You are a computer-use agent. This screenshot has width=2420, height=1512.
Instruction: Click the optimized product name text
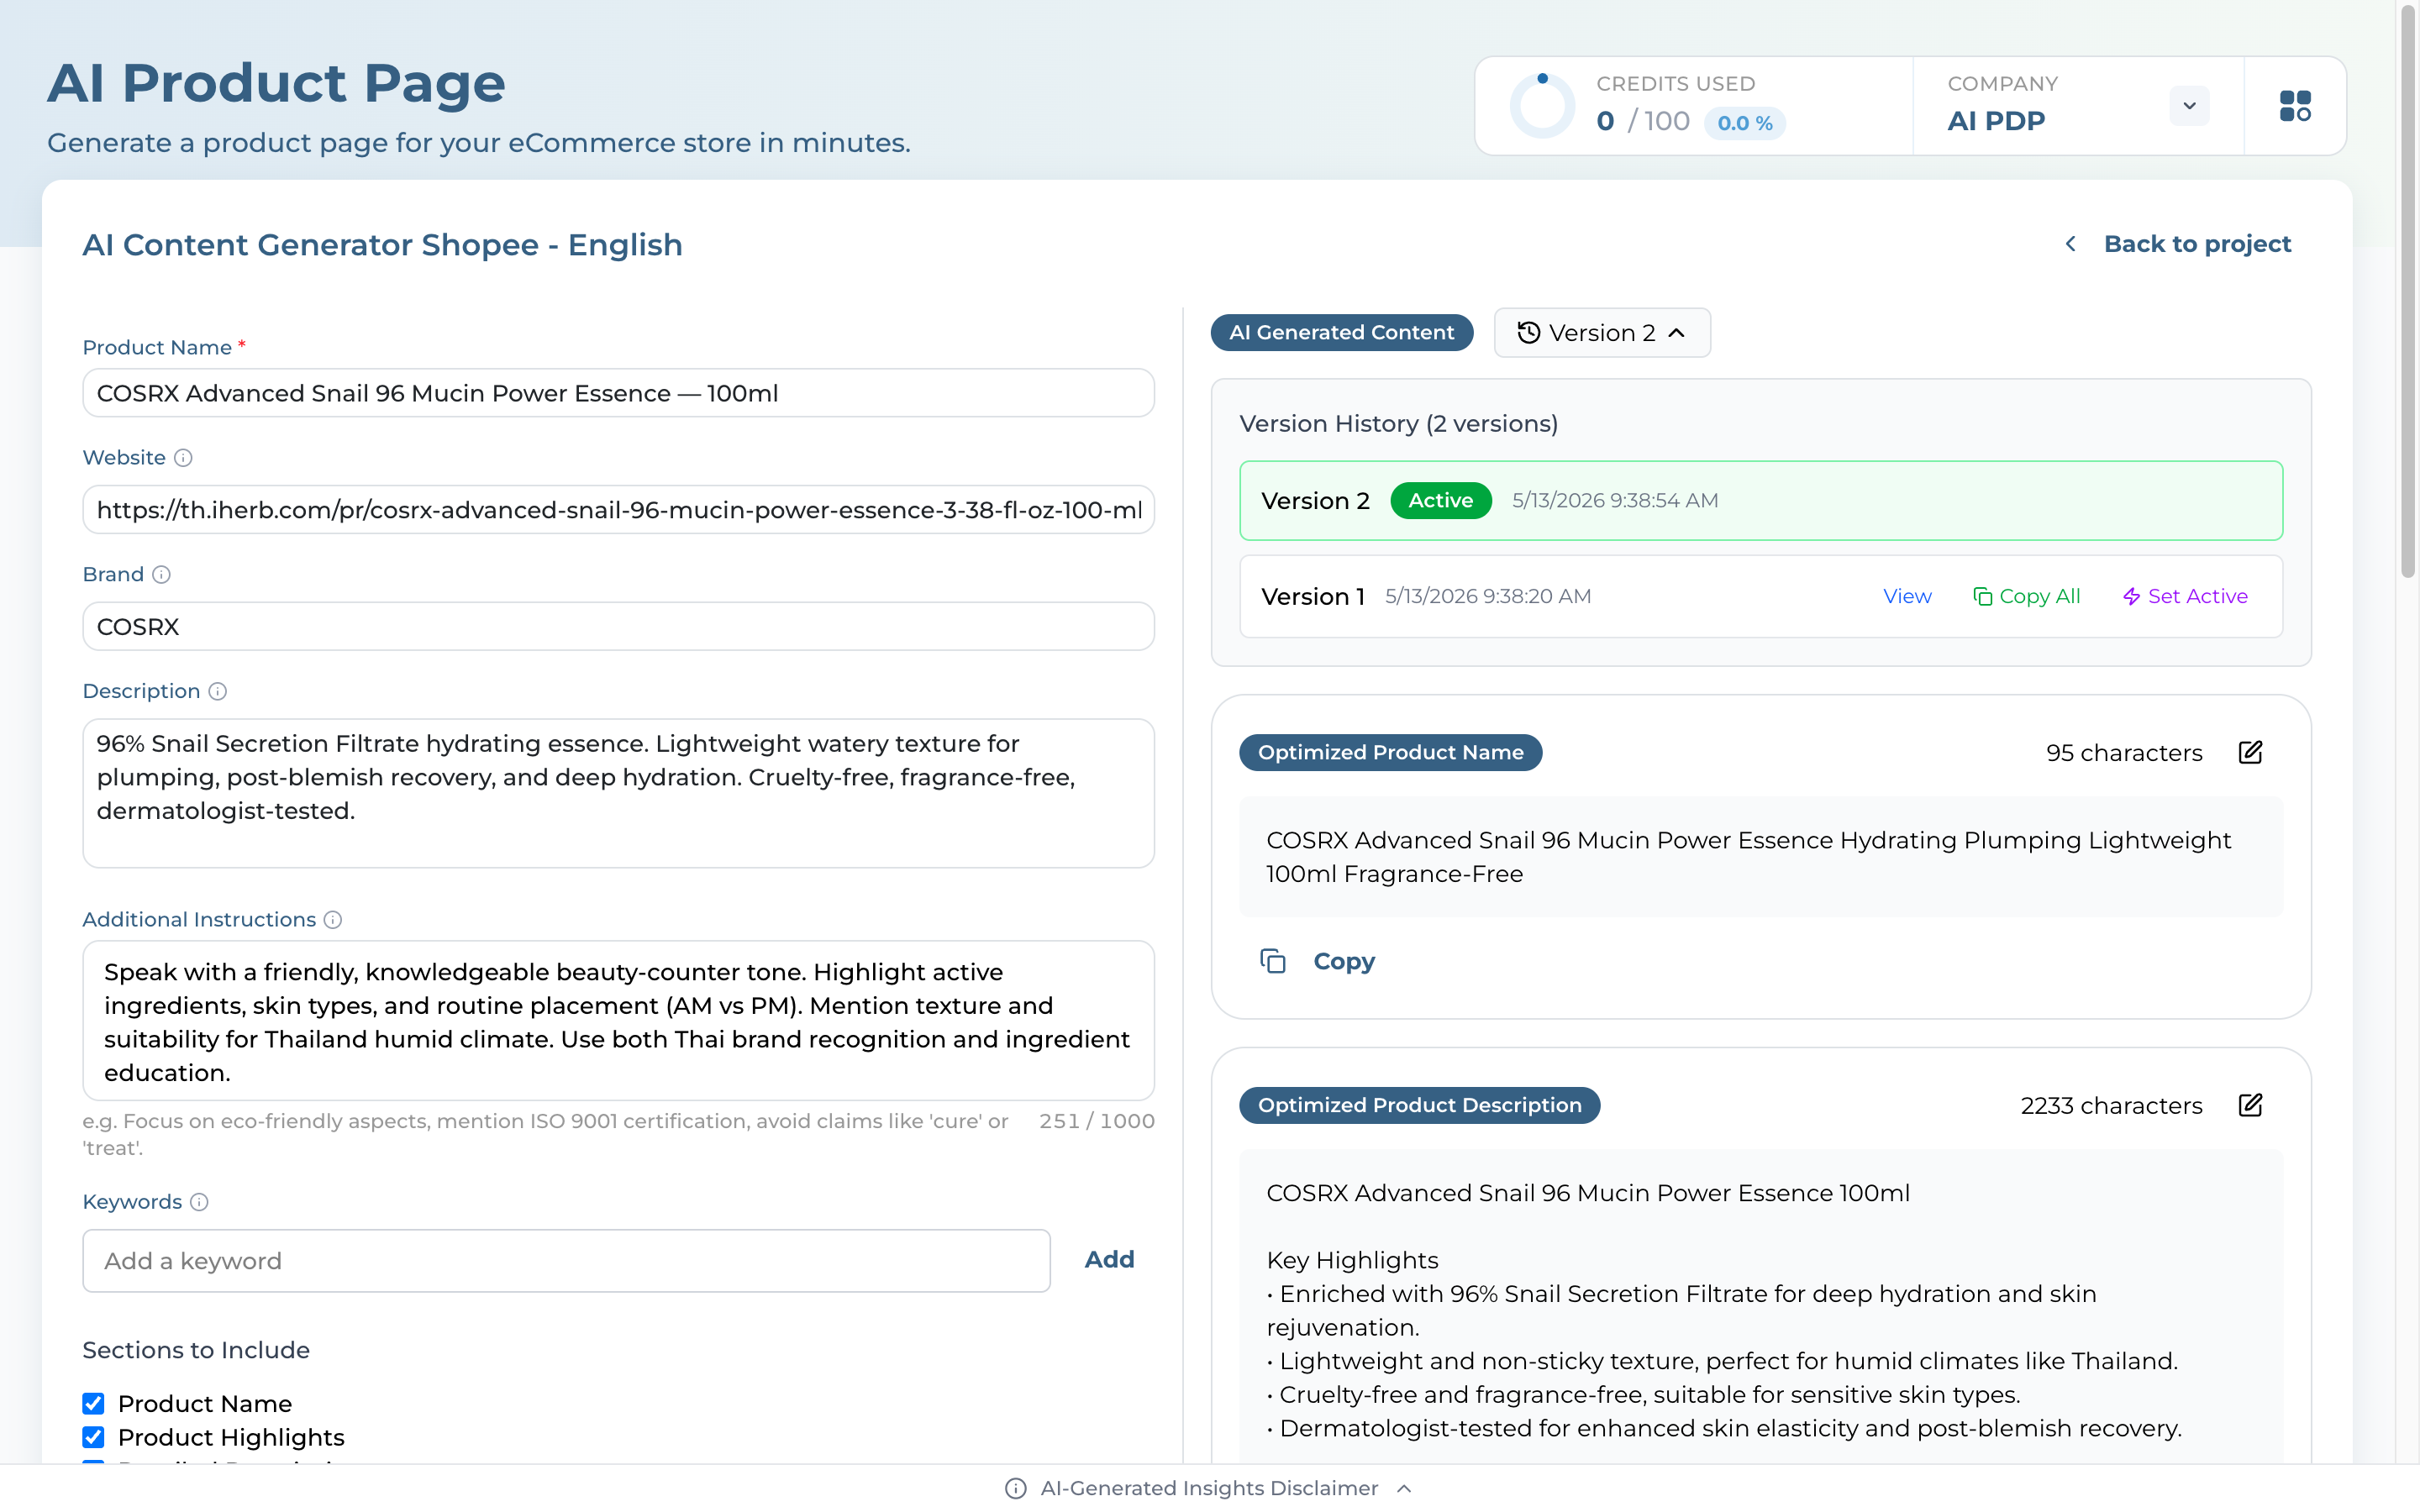point(1748,857)
